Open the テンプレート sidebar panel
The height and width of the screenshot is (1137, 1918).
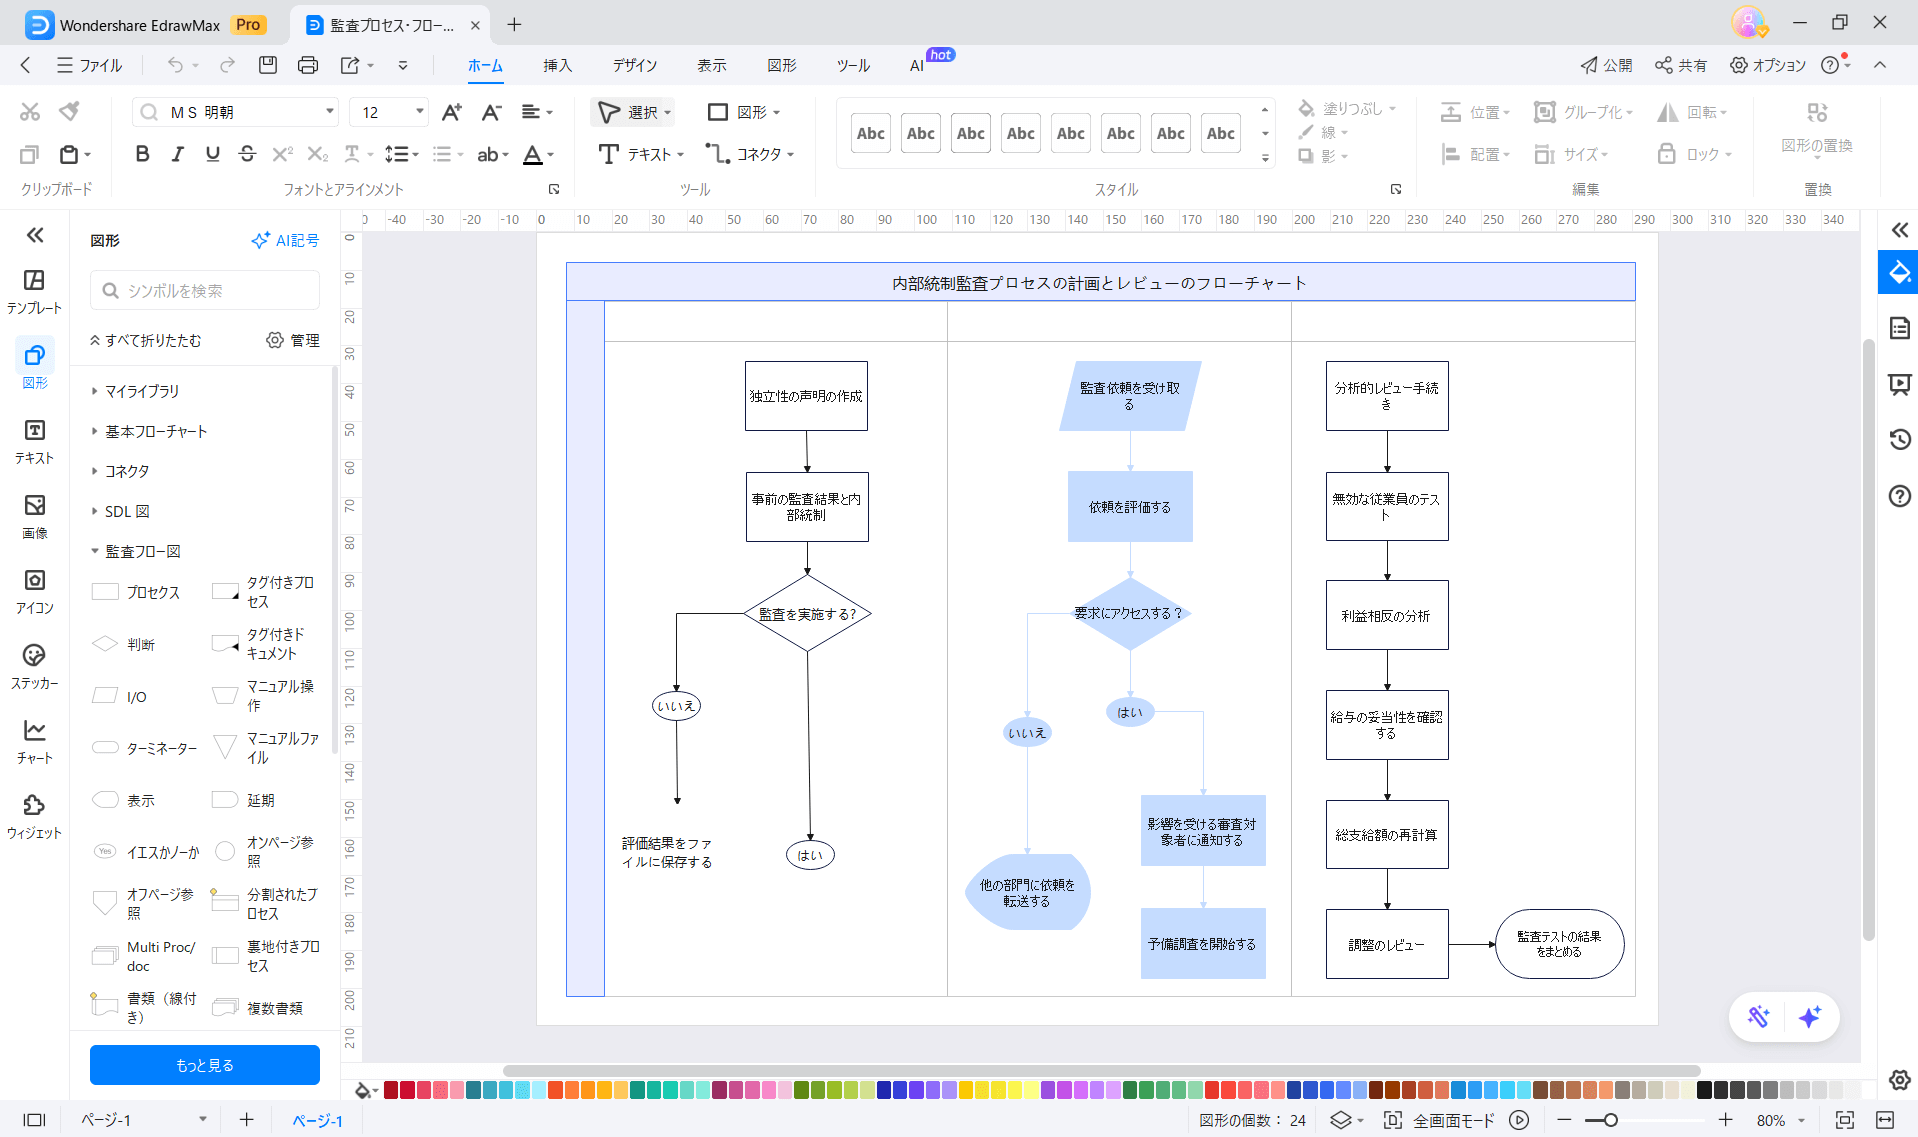point(34,290)
